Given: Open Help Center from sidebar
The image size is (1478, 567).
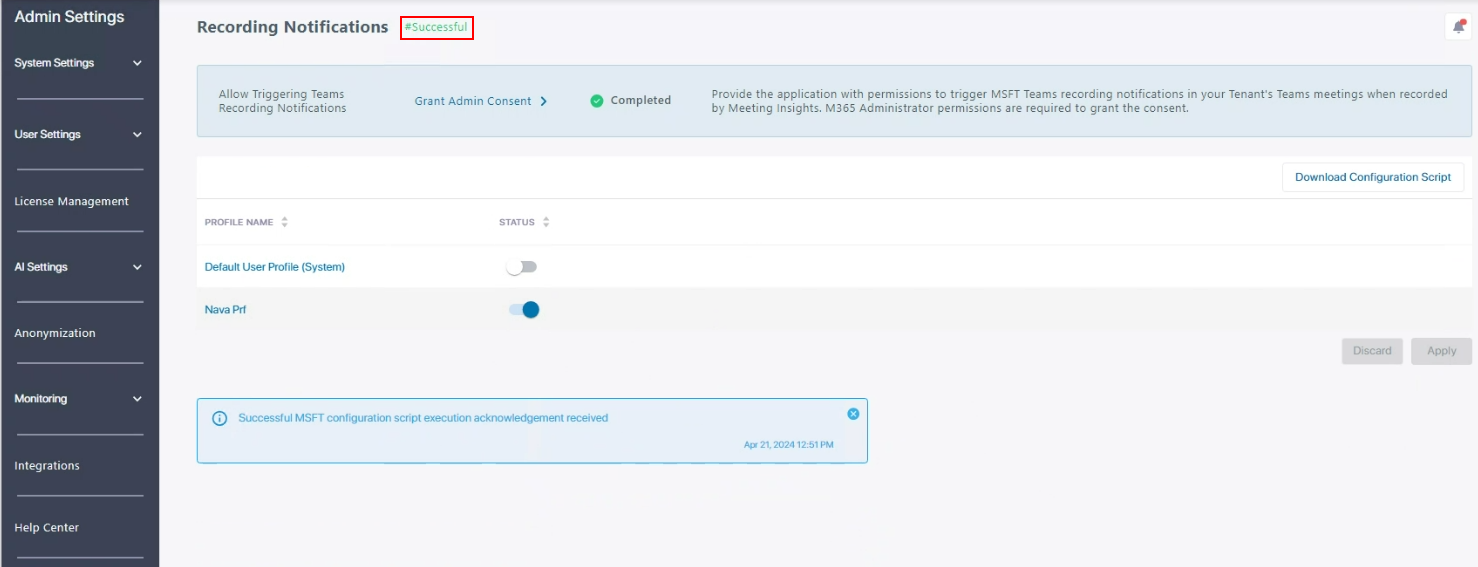Looking at the screenshot, I should pyautogui.click(x=46, y=528).
